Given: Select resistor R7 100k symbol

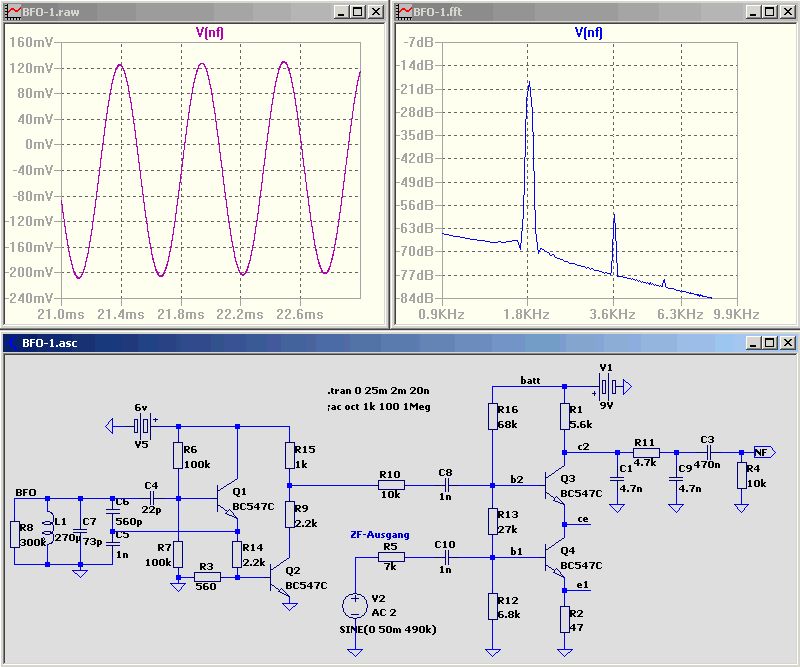Looking at the screenshot, I should point(178,554).
